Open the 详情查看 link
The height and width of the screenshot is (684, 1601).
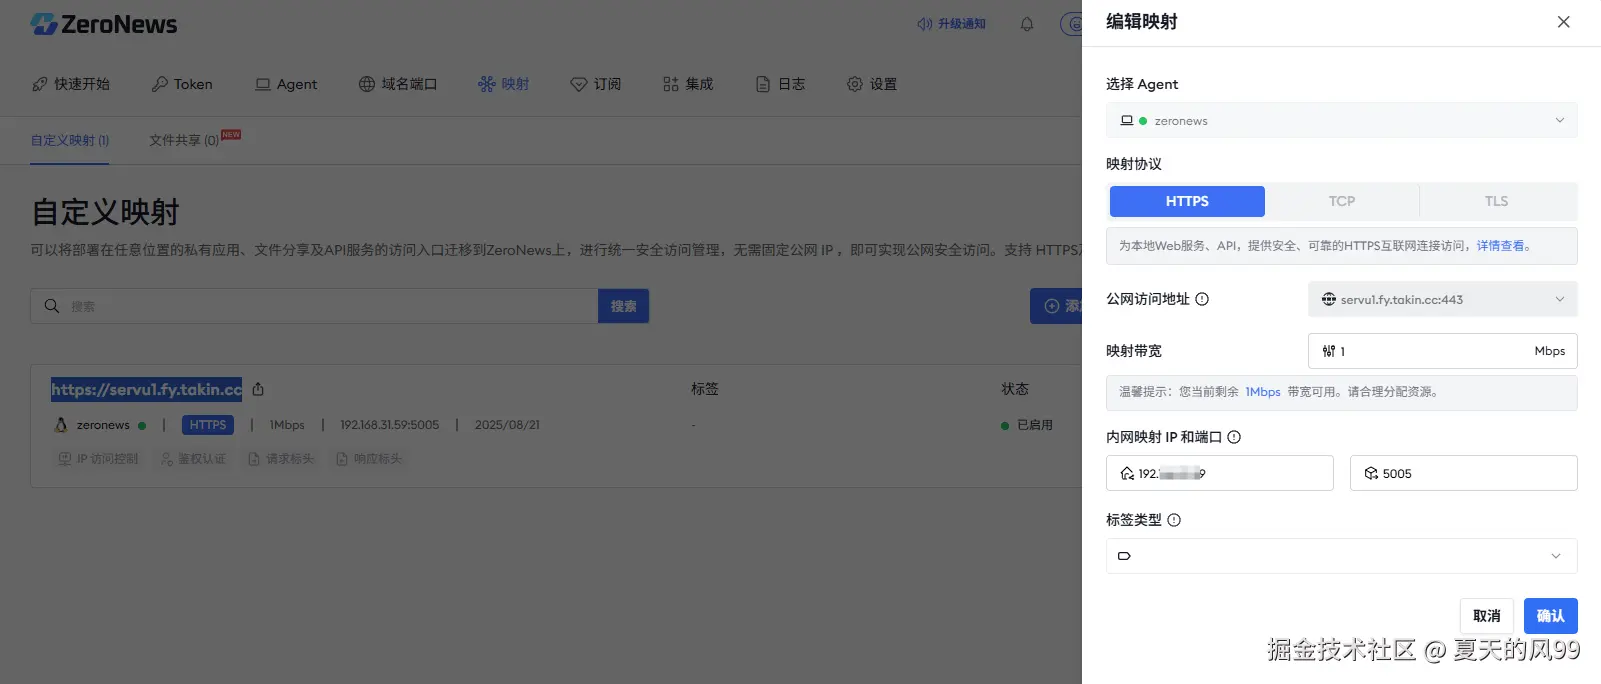(x=1500, y=246)
